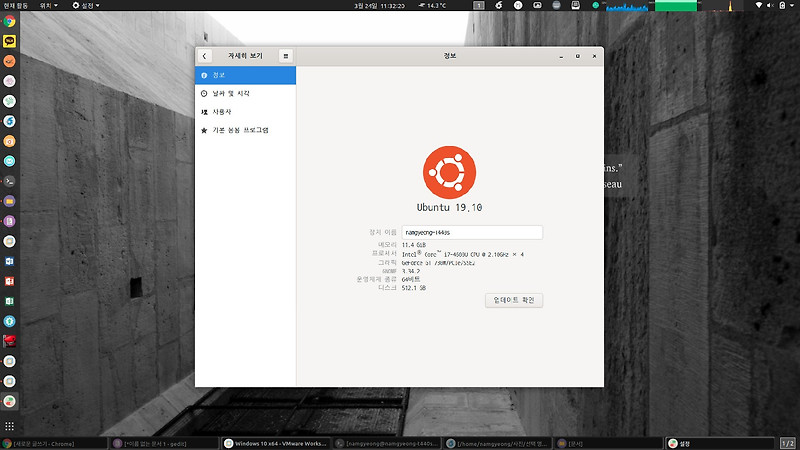Viewport: 800px width, 450px height.
Task: Open the 날짜 및 시각 panel
Action: [245, 93]
